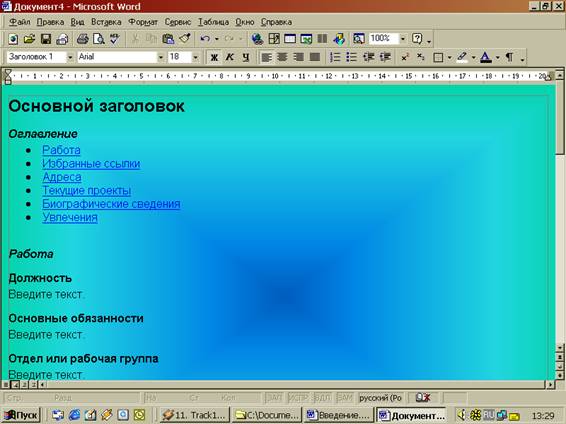Image resolution: width=566 pixels, height=424 pixels.
Task: Open the Пуск start button
Action: tap(21, 415)
